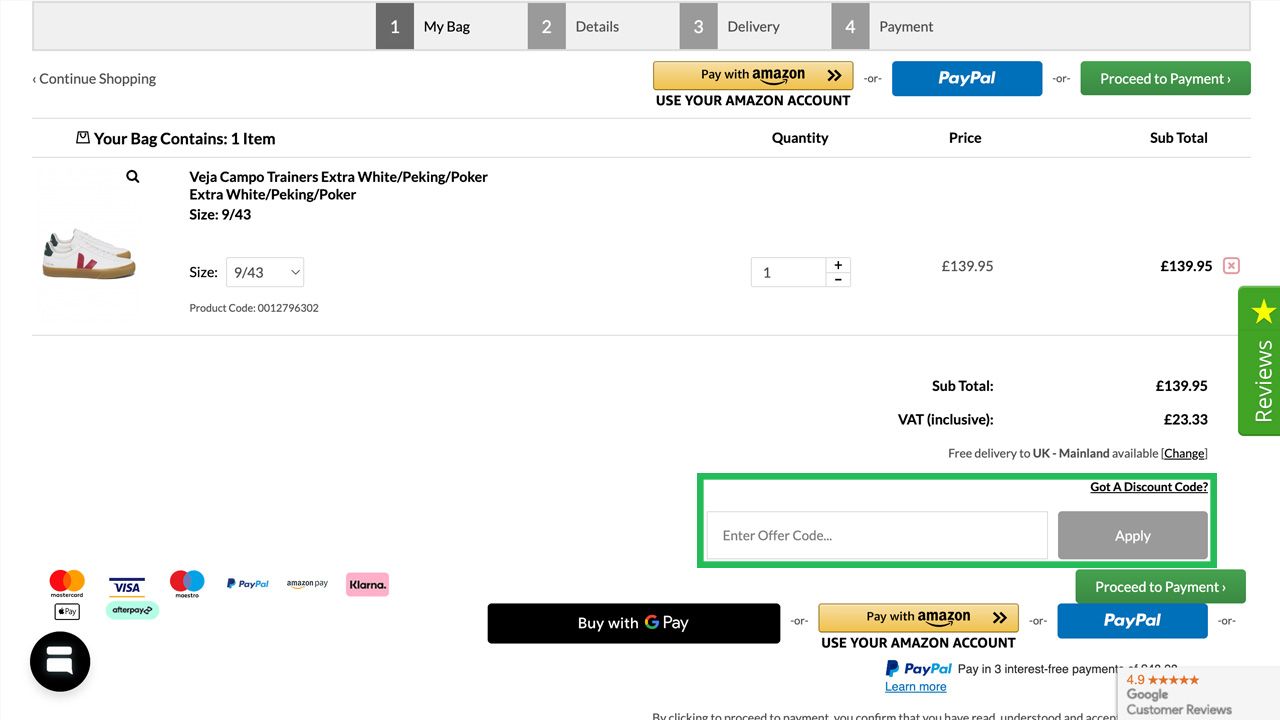
Task: Remove the Veja Campo Trainers from bag
Action: click(1231, 266)
